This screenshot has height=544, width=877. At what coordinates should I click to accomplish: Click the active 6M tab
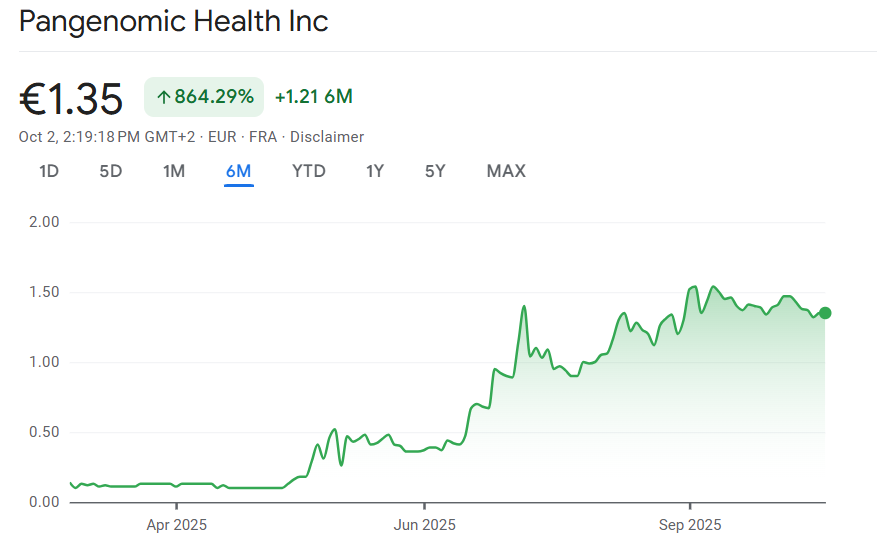pyautogui.click(x=239, y=171)
